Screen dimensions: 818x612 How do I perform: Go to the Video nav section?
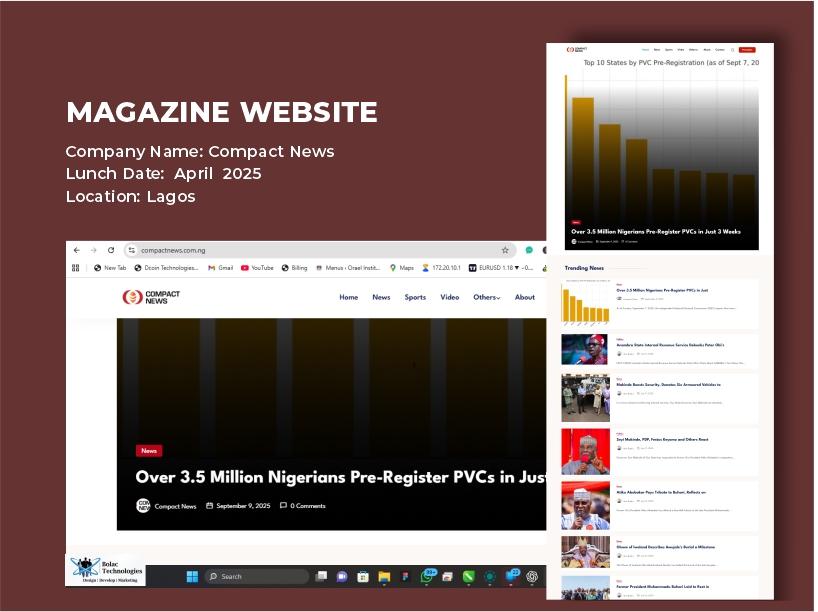pos(450,297)
